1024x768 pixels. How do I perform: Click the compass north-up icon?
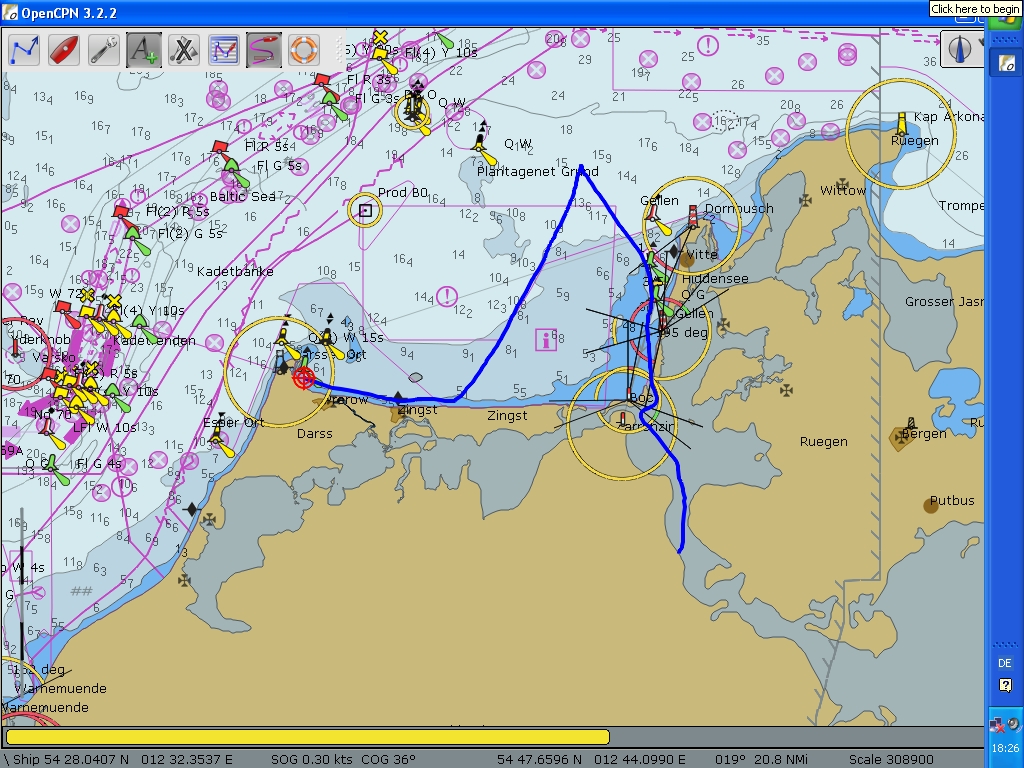[959, 49]
